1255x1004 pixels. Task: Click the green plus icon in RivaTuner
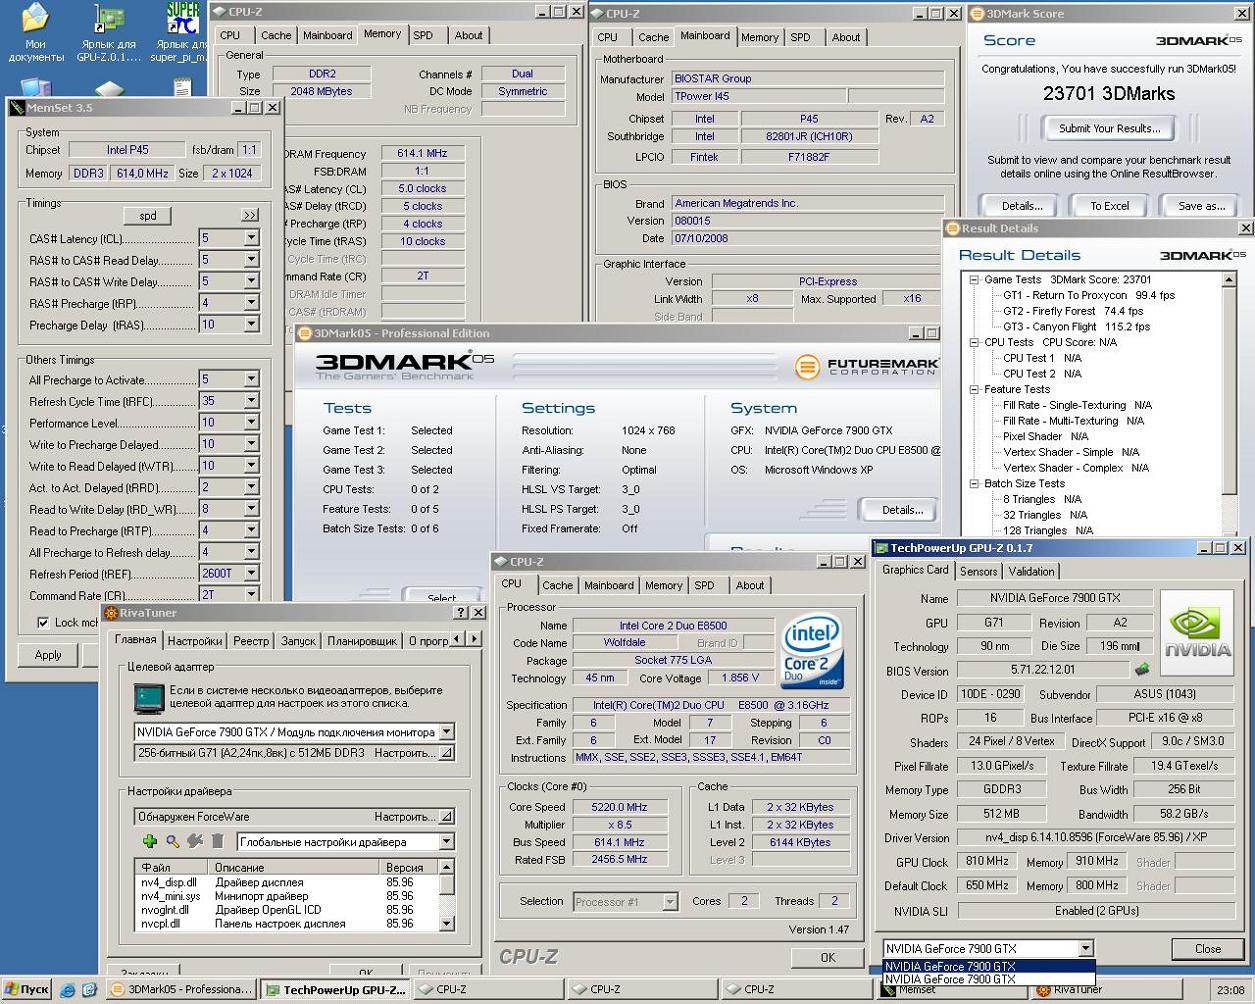pos(150,842)
